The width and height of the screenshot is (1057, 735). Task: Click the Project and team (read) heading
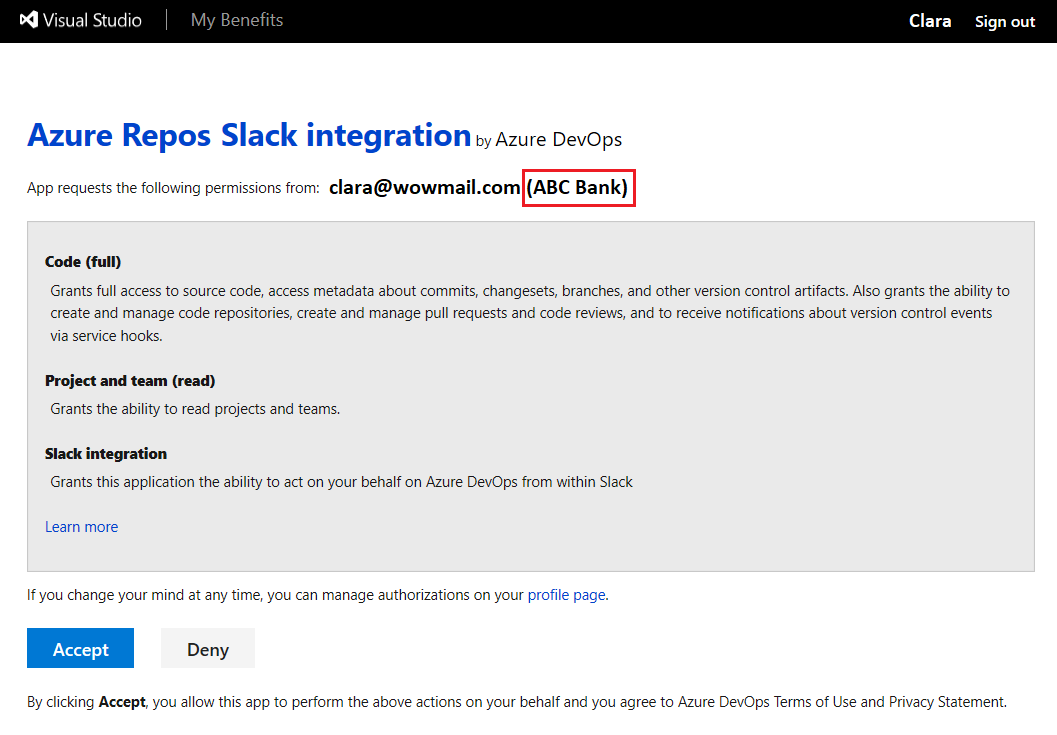[x=130, y=380]
